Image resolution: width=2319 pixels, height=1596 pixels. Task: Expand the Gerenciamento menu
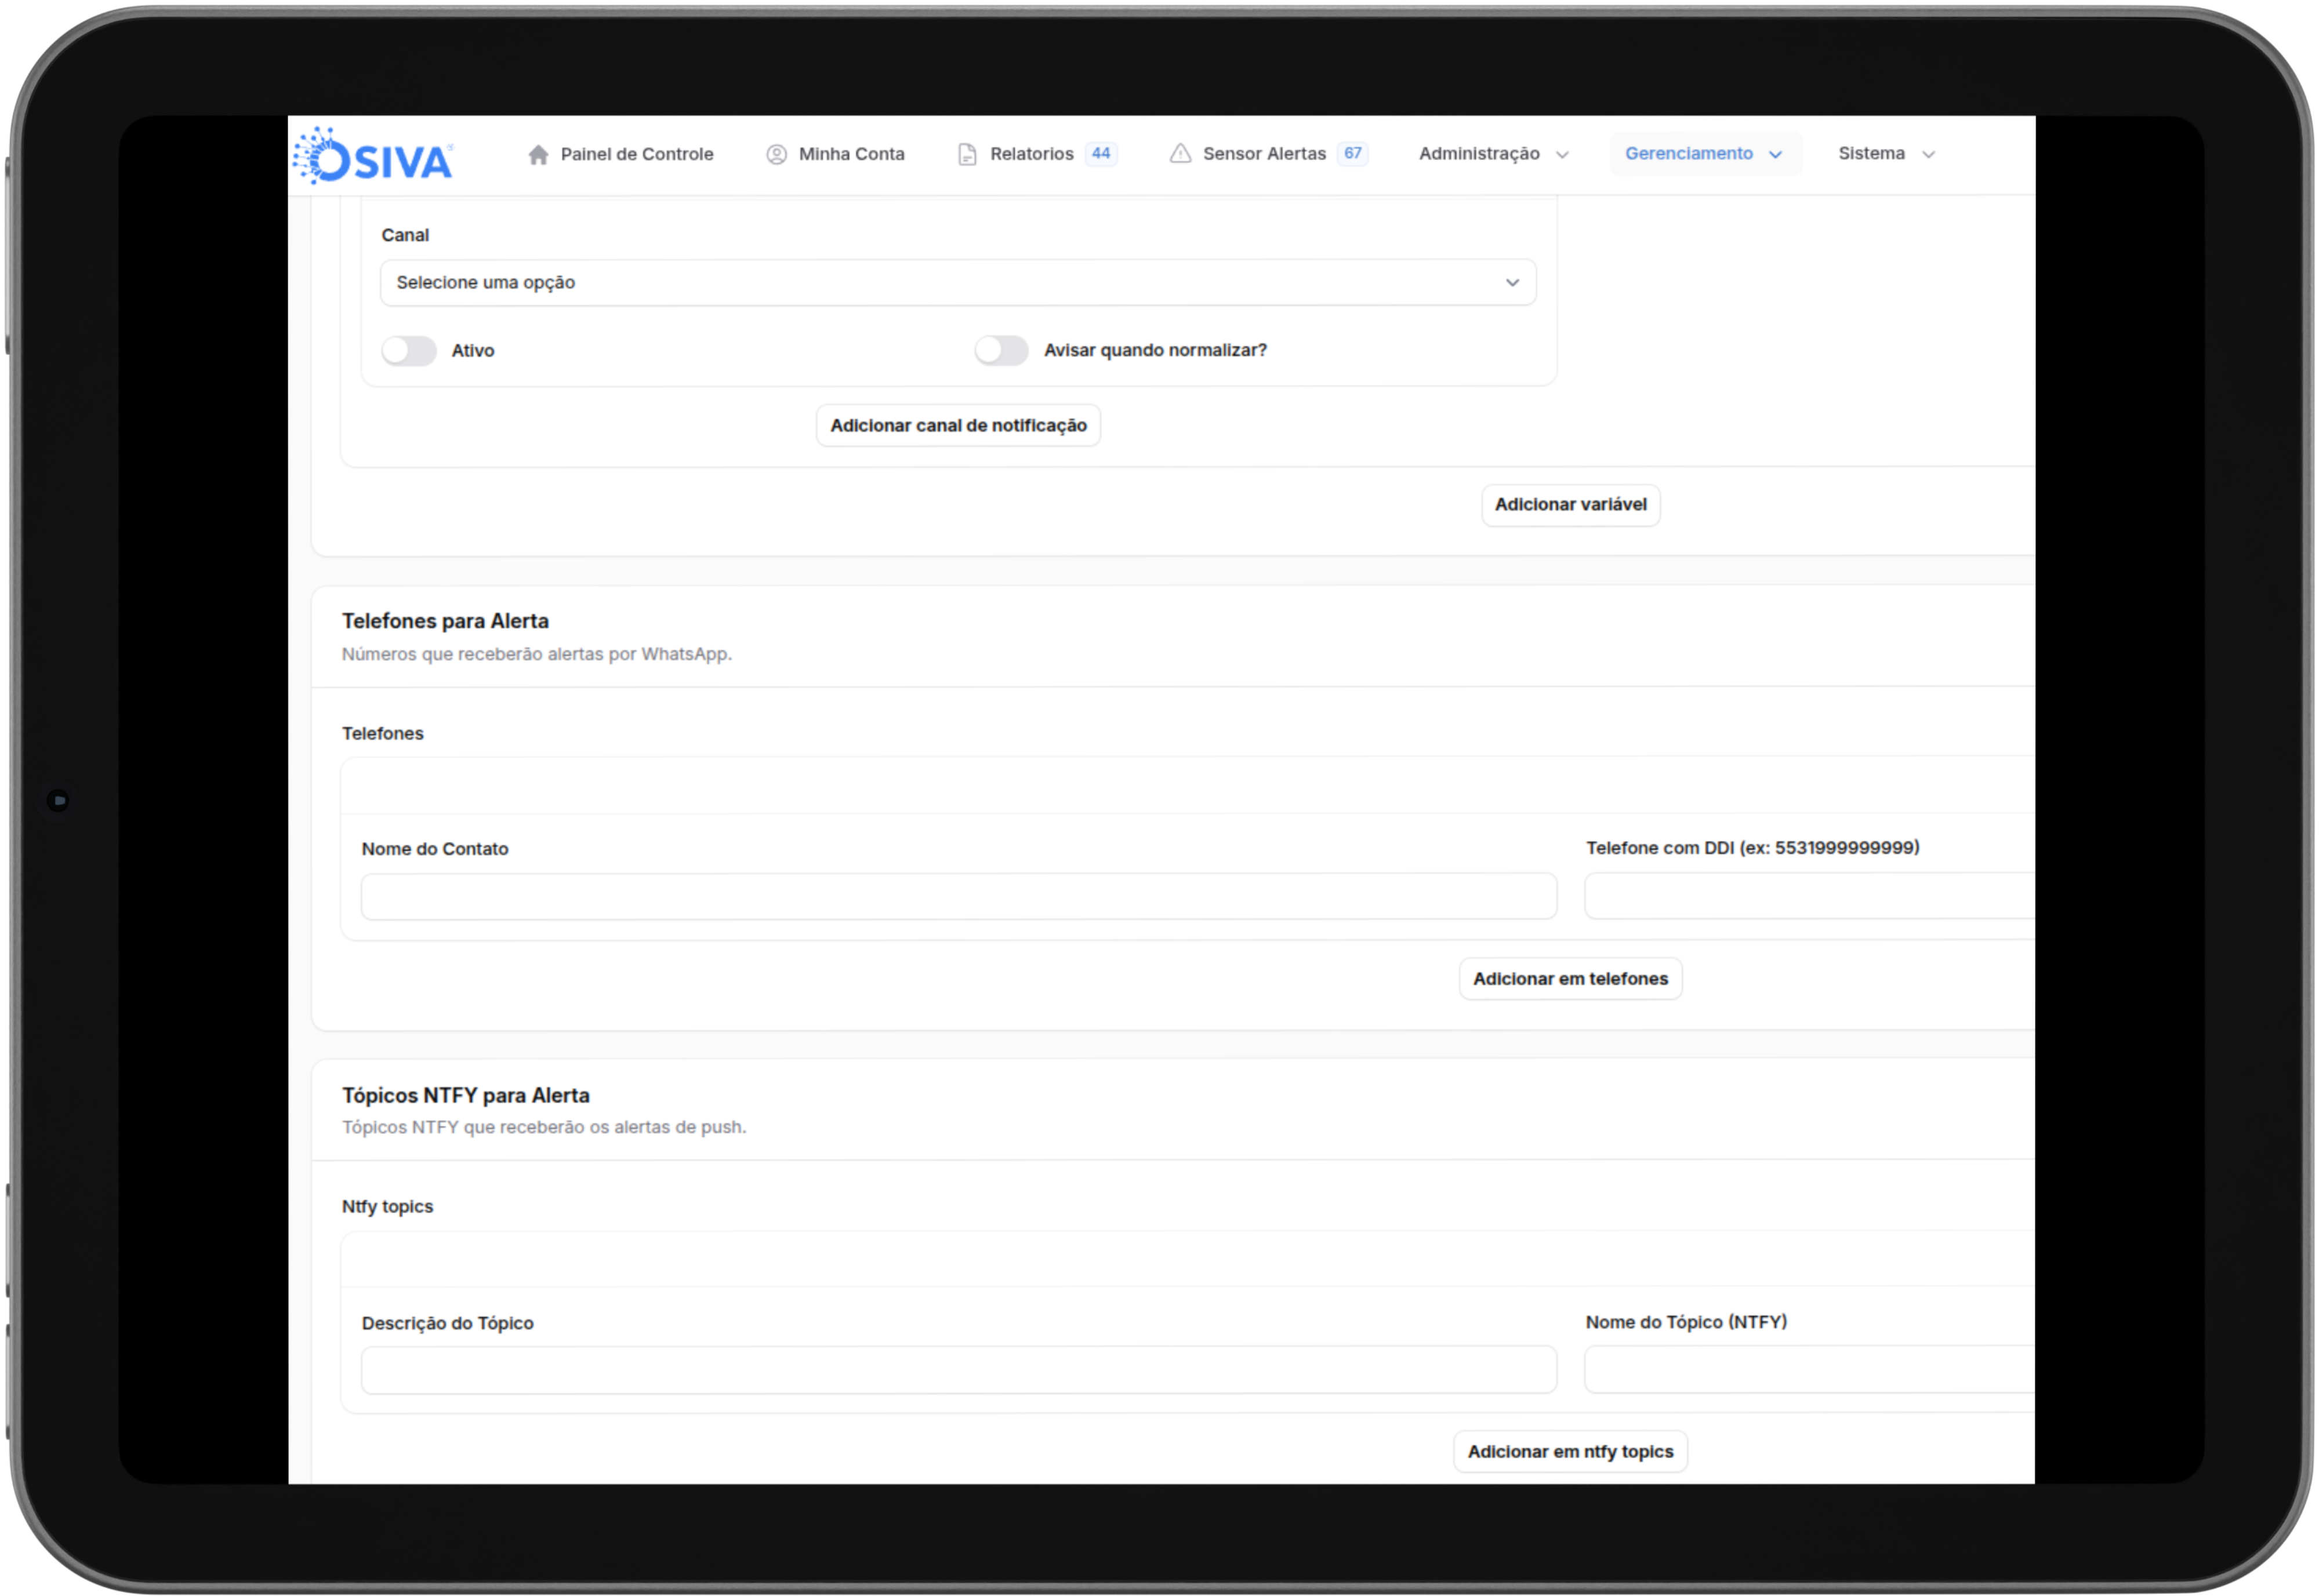[x=1705, y=154]
